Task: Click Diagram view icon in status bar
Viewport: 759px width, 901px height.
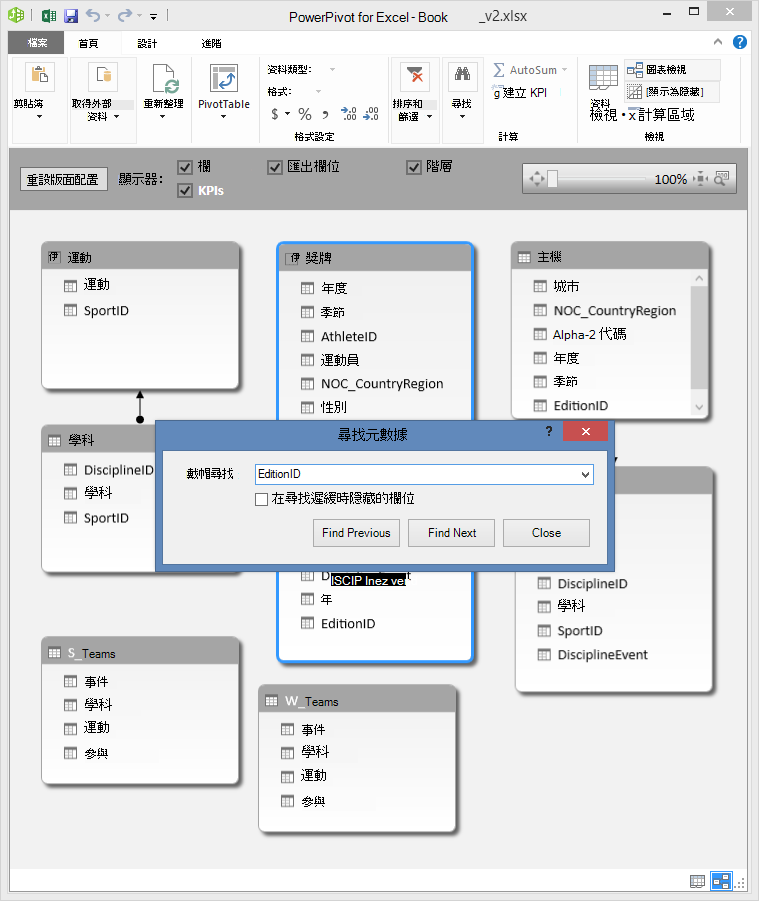Action: click(x=721, y=880)
